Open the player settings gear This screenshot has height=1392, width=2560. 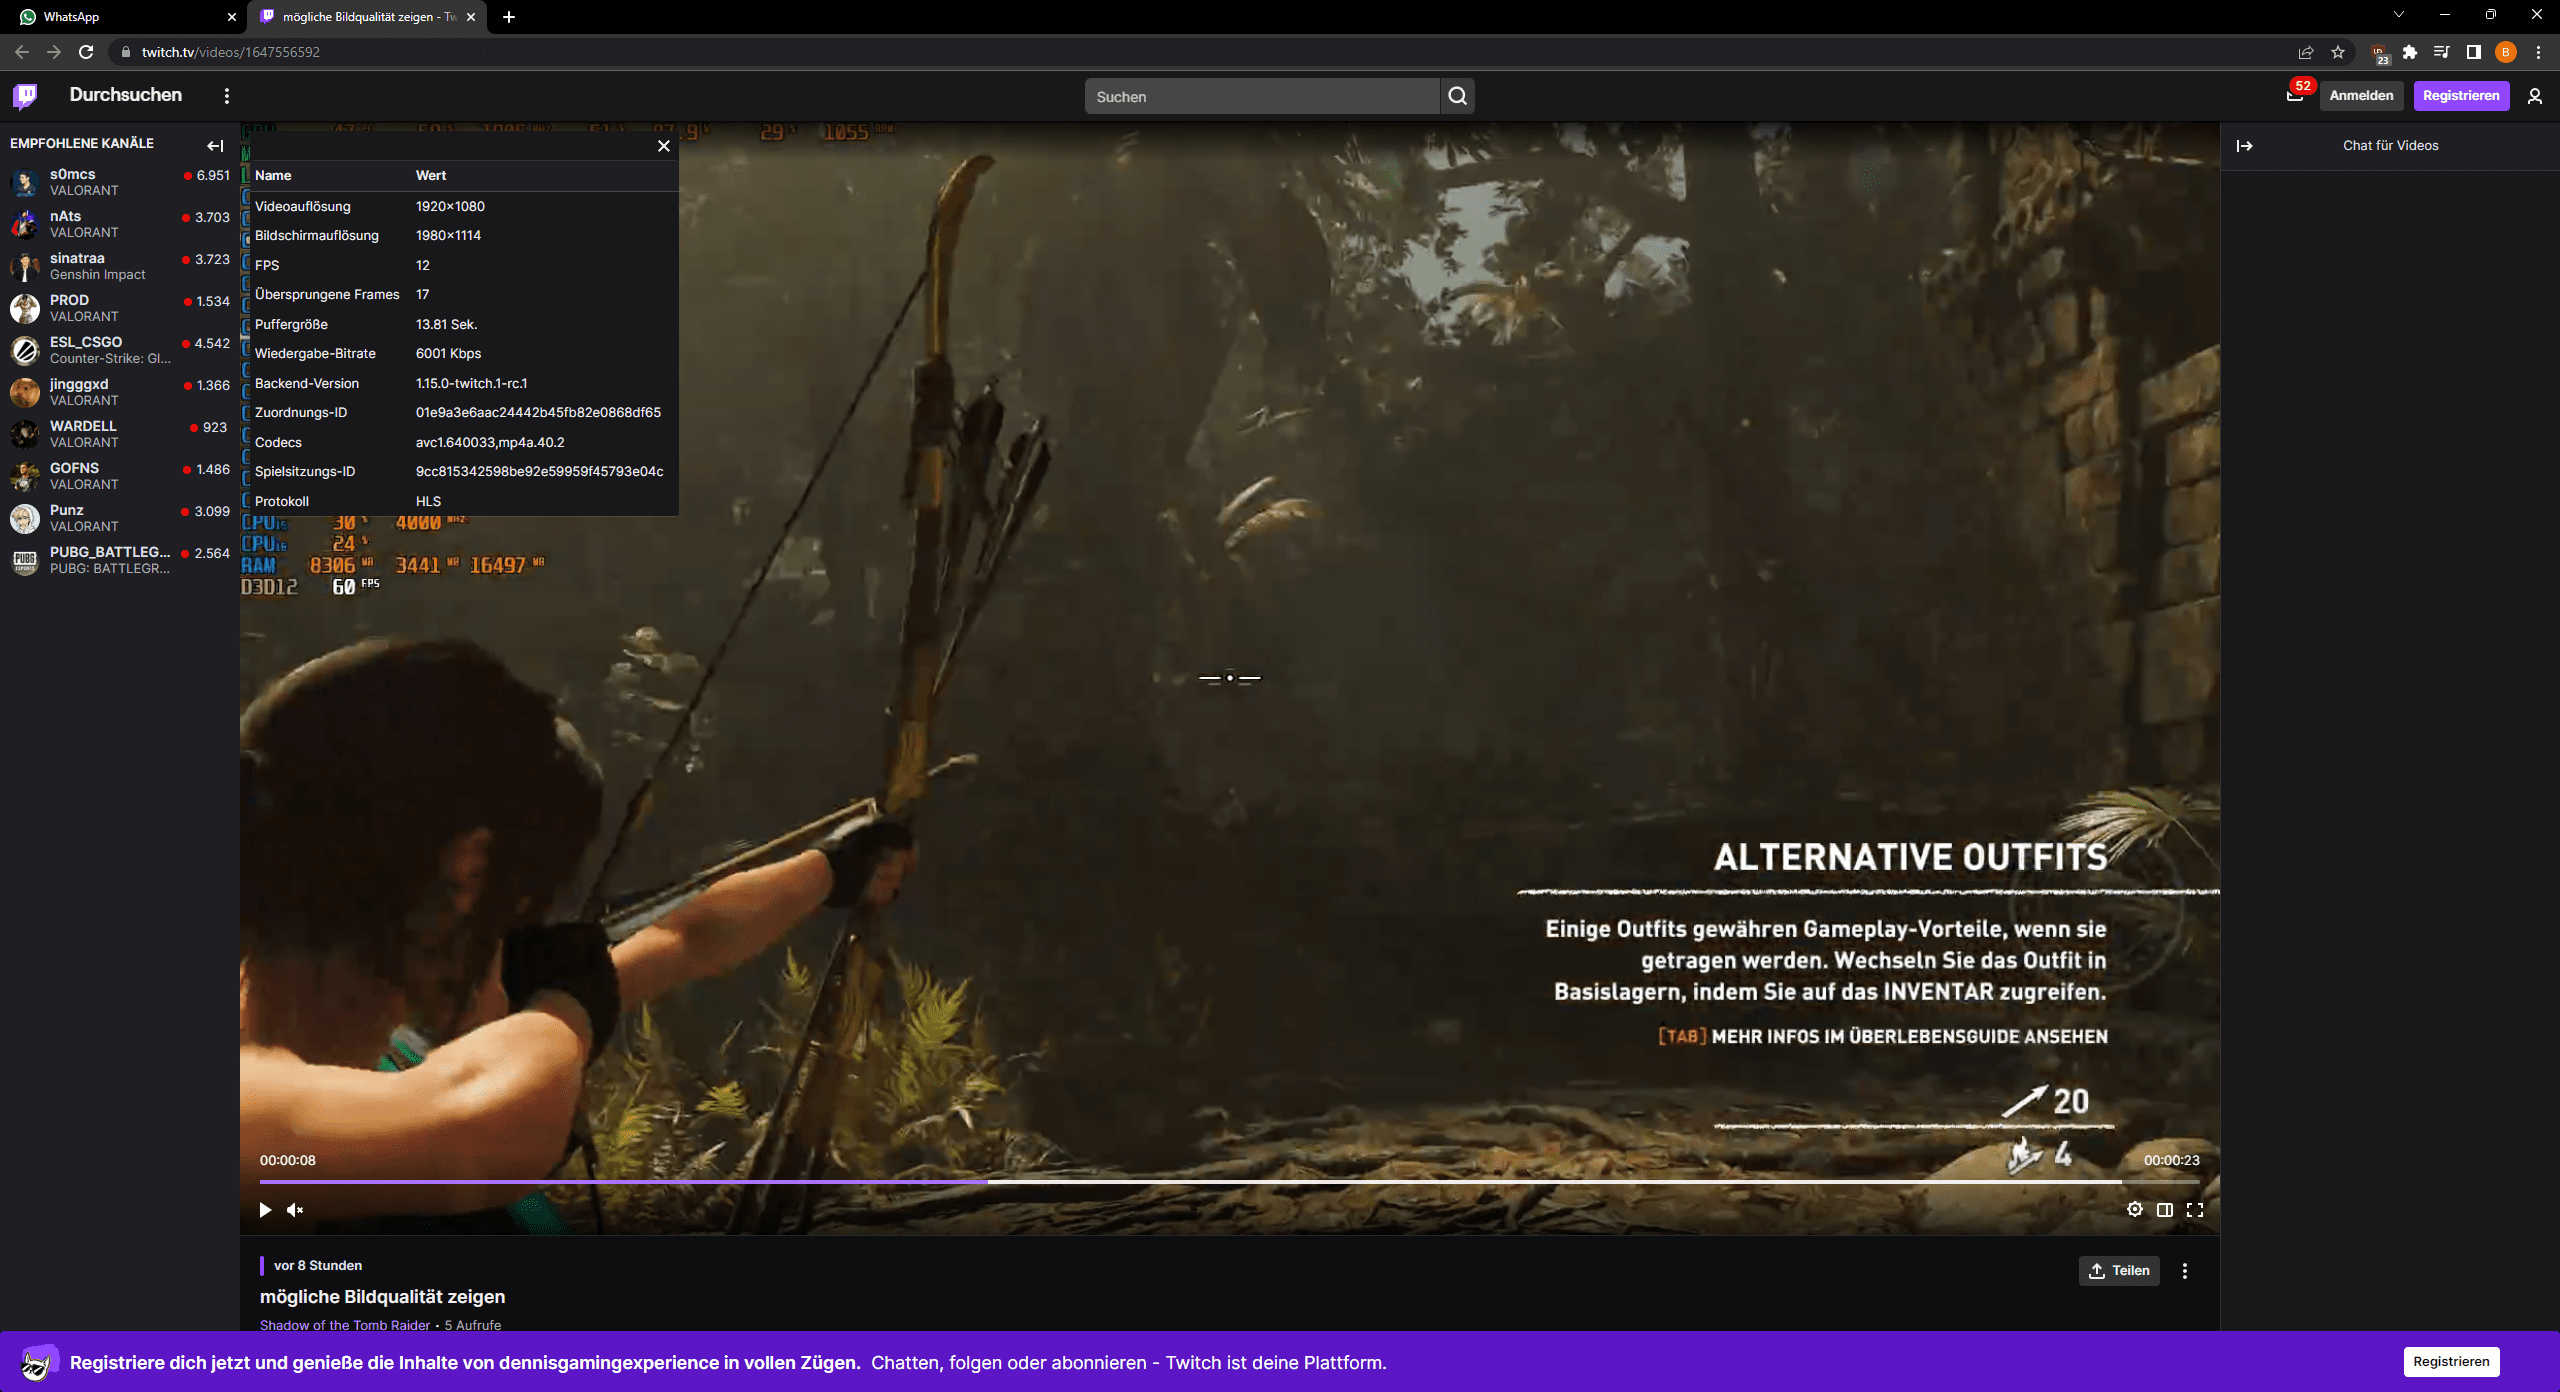[2135, 1210]
